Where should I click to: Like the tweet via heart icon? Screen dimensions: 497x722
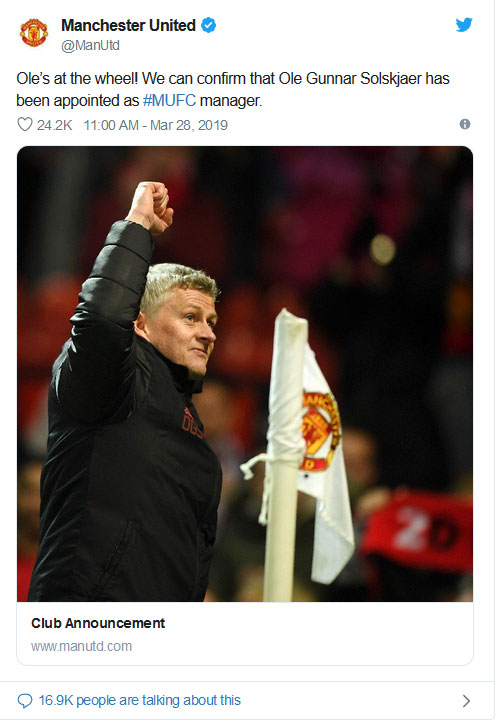[25, 124]
